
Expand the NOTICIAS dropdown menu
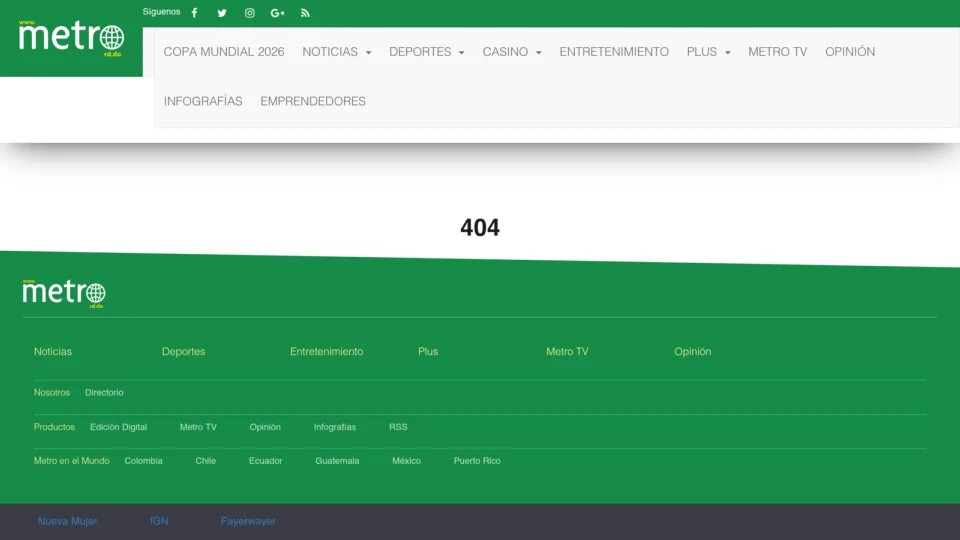337,52
